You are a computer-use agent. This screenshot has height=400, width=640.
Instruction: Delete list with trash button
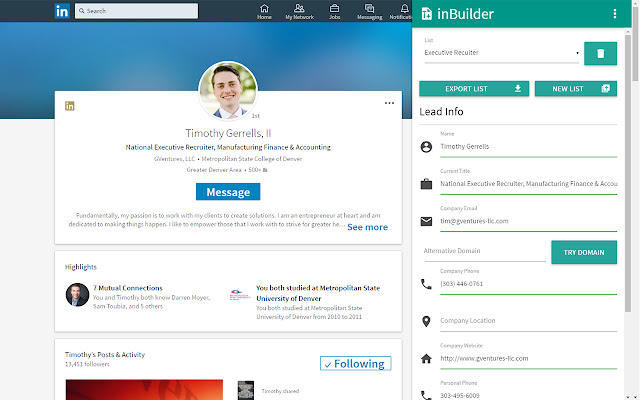600,53
